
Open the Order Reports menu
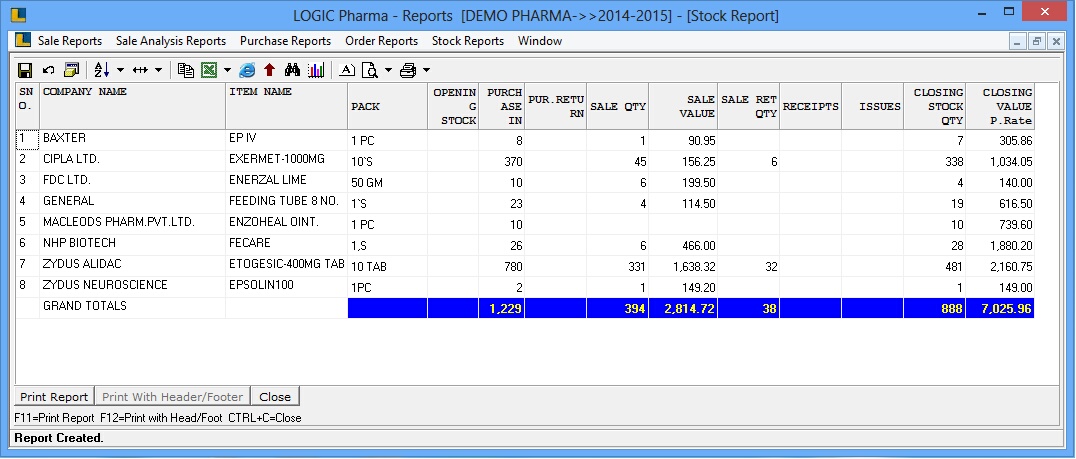pyautogui.click(x=382, y=41)
